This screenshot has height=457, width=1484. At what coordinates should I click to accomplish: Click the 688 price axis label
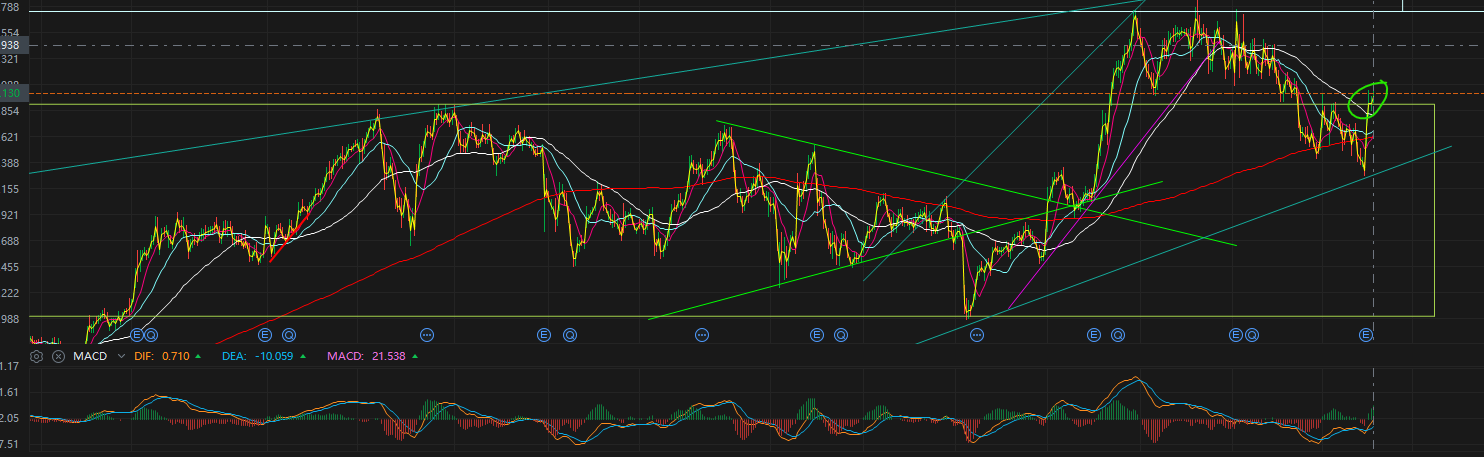pyautogui.click(x=11, y=241)
